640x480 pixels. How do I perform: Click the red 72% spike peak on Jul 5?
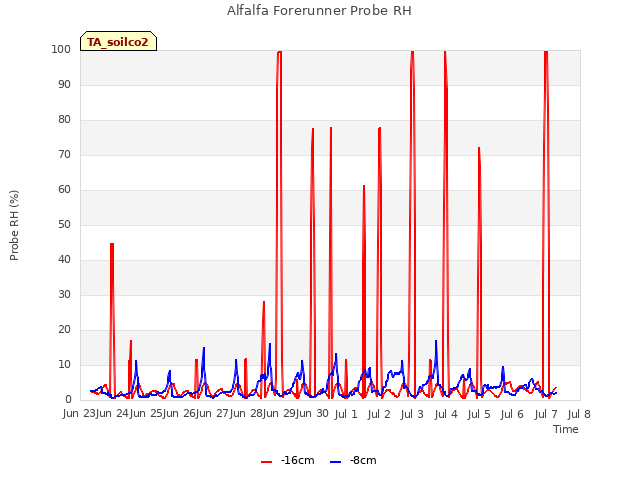479,148
